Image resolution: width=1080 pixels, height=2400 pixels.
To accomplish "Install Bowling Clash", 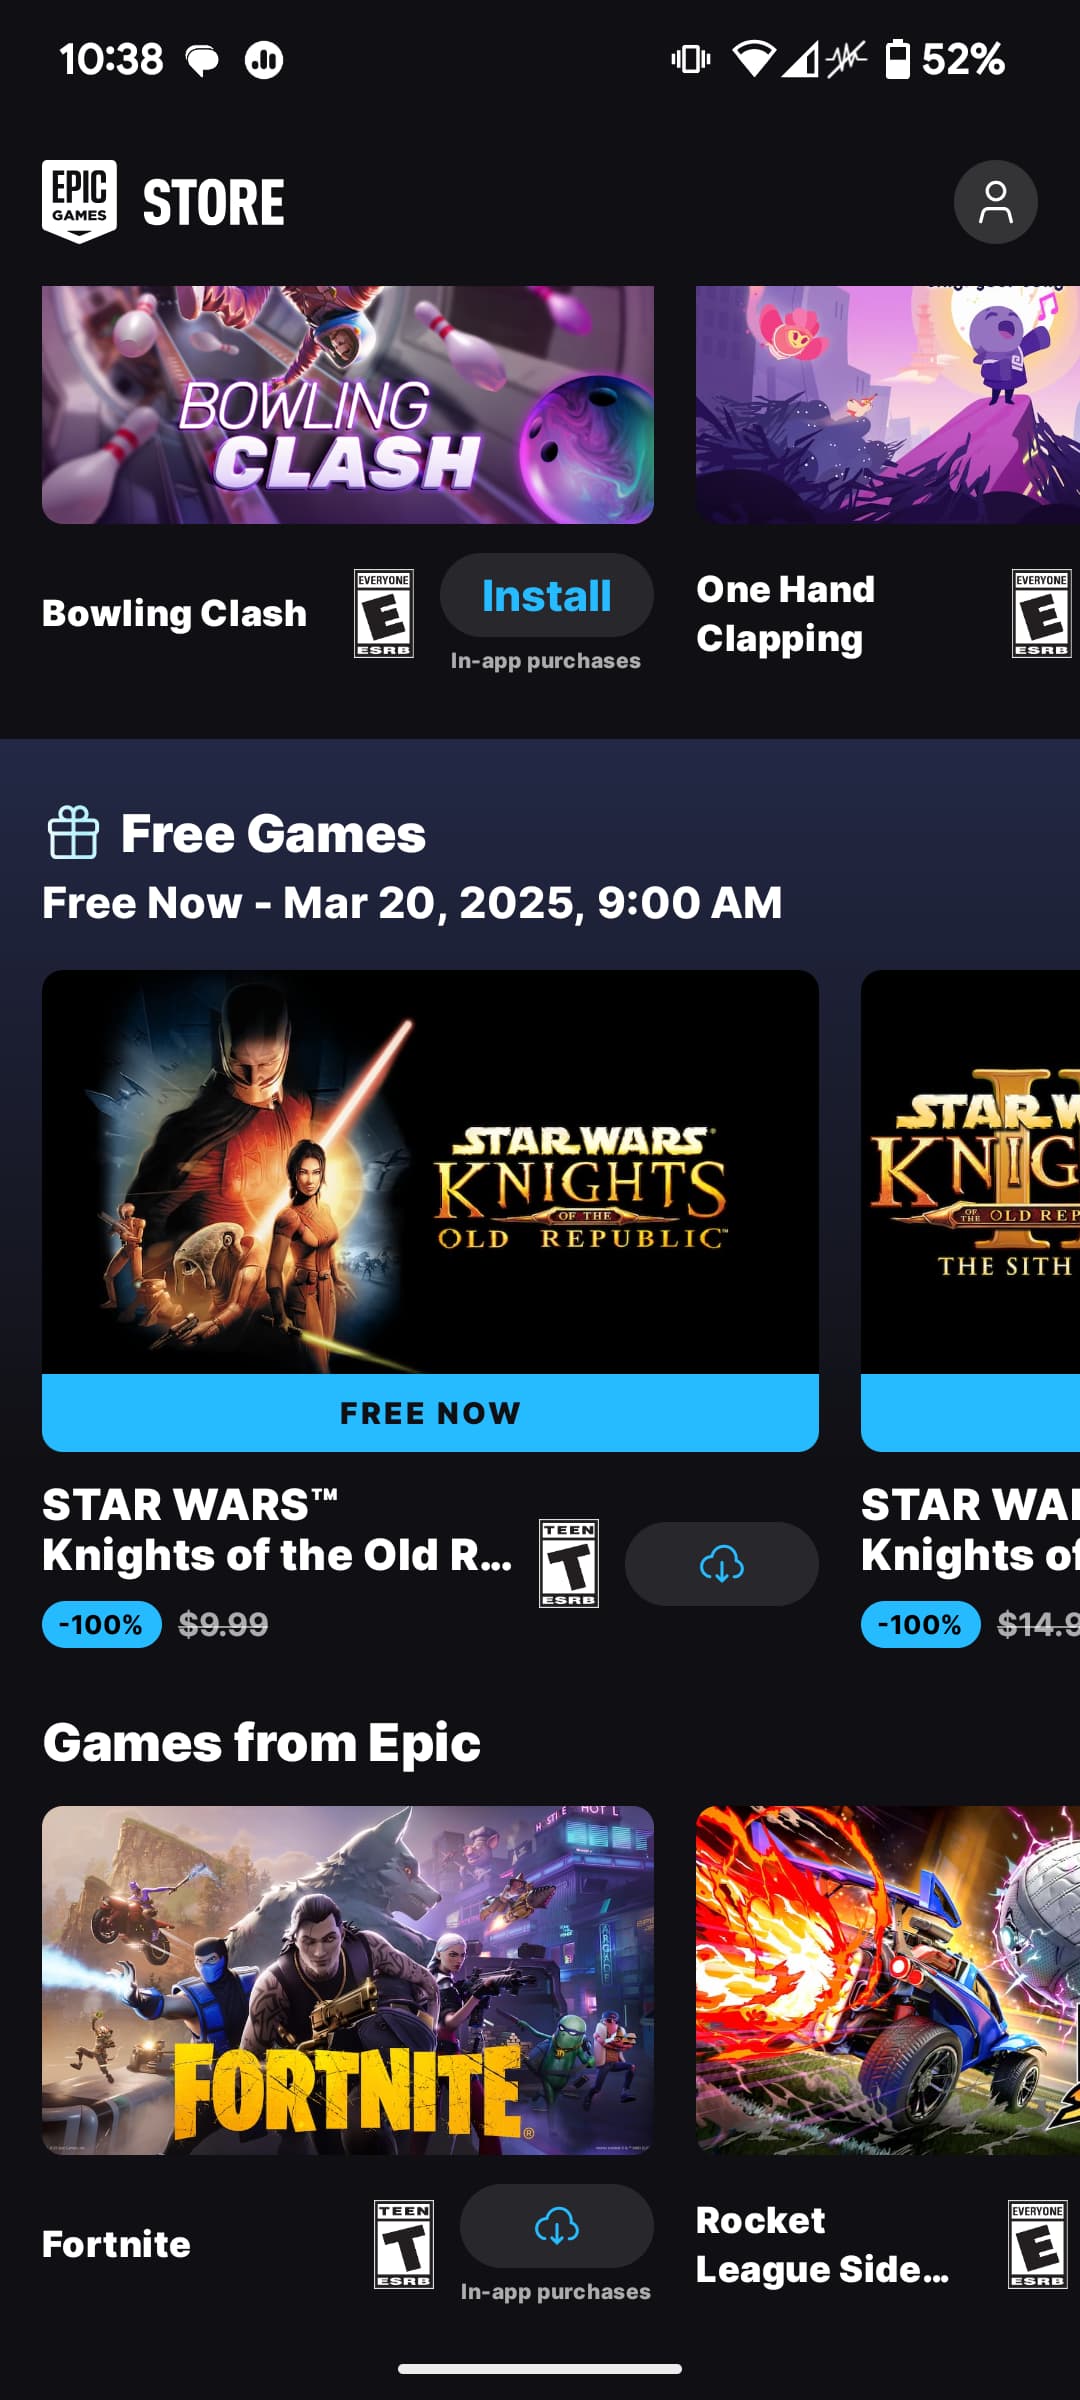I will (x=546, y=596).
